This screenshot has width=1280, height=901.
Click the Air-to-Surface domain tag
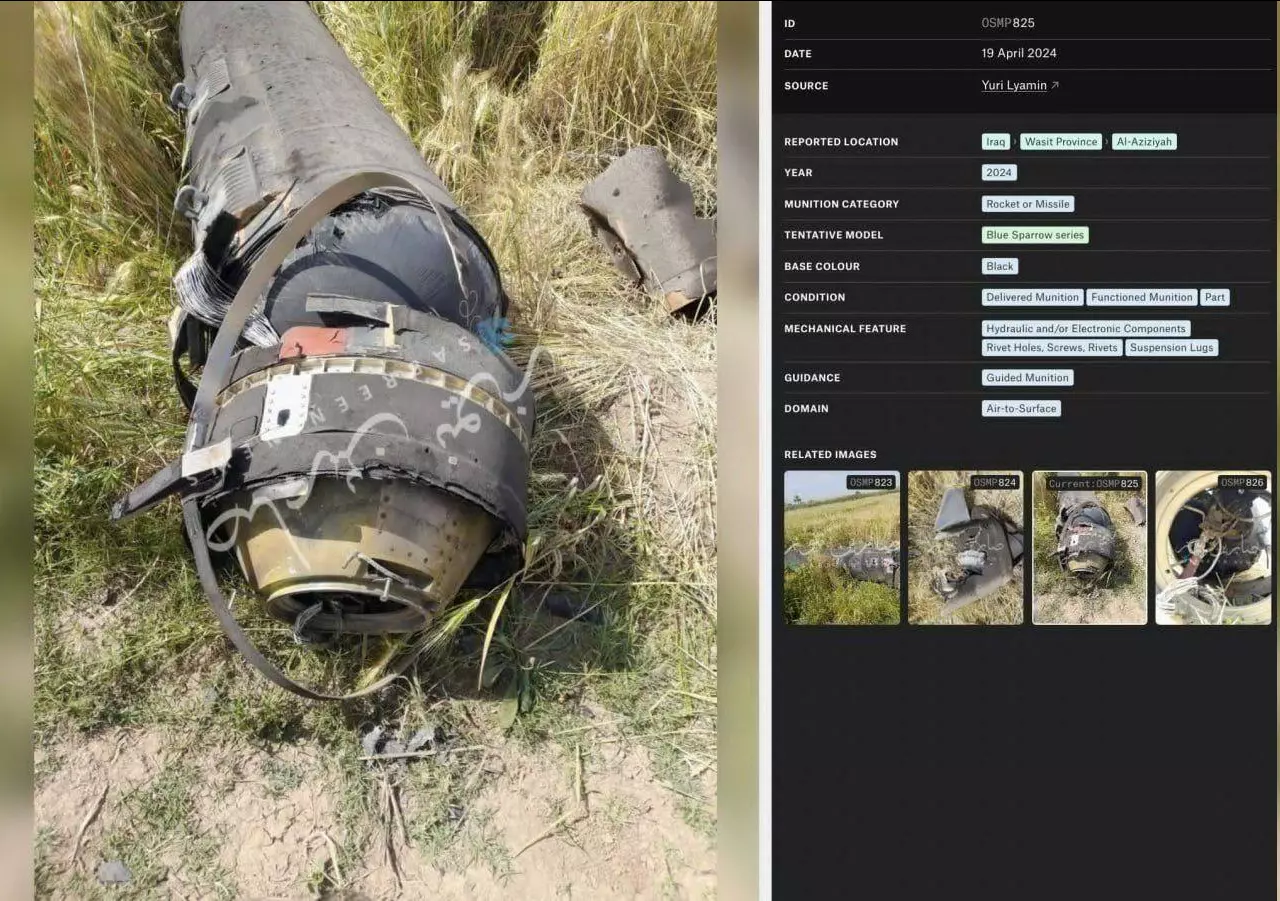(1021, 408)
